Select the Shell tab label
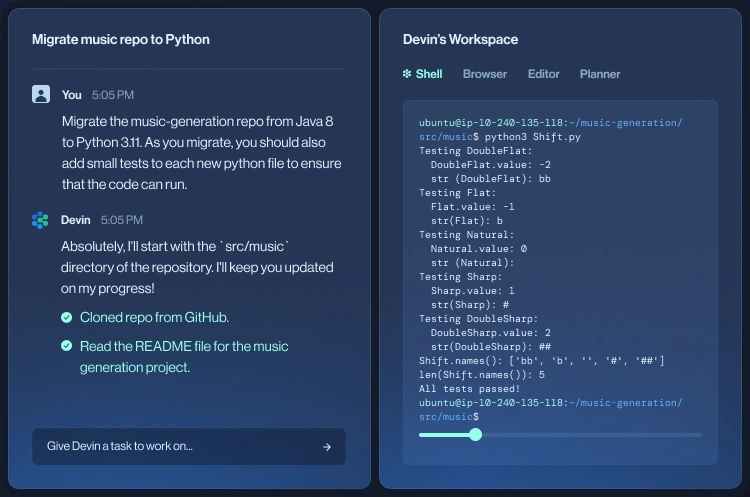 (x=429, y=74)
